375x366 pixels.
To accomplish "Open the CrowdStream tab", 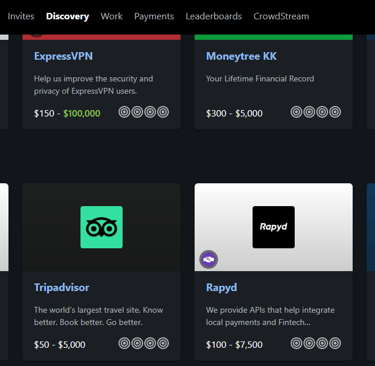I will 281,16.
